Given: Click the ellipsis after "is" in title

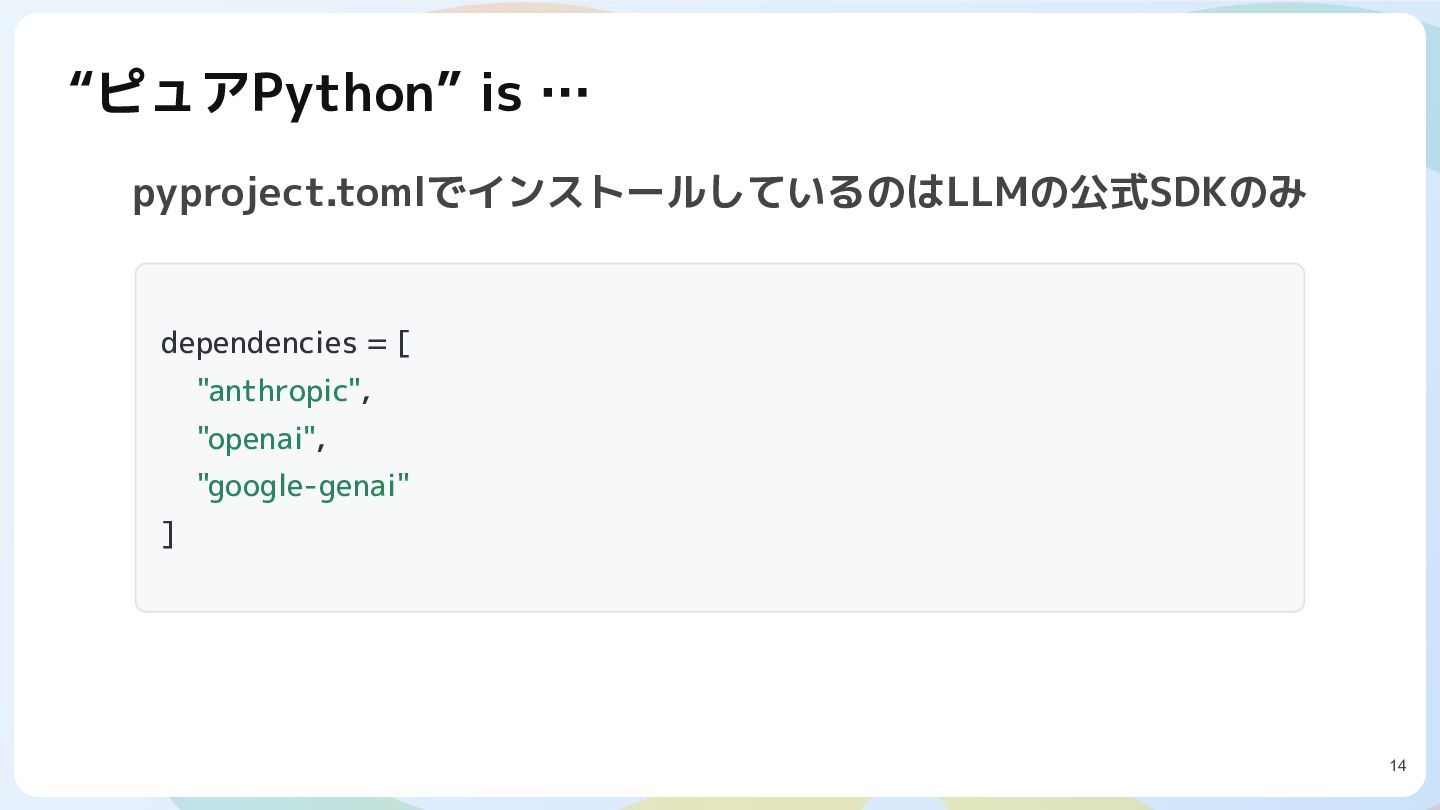Looking at the screenshot, I should [564, 96].
